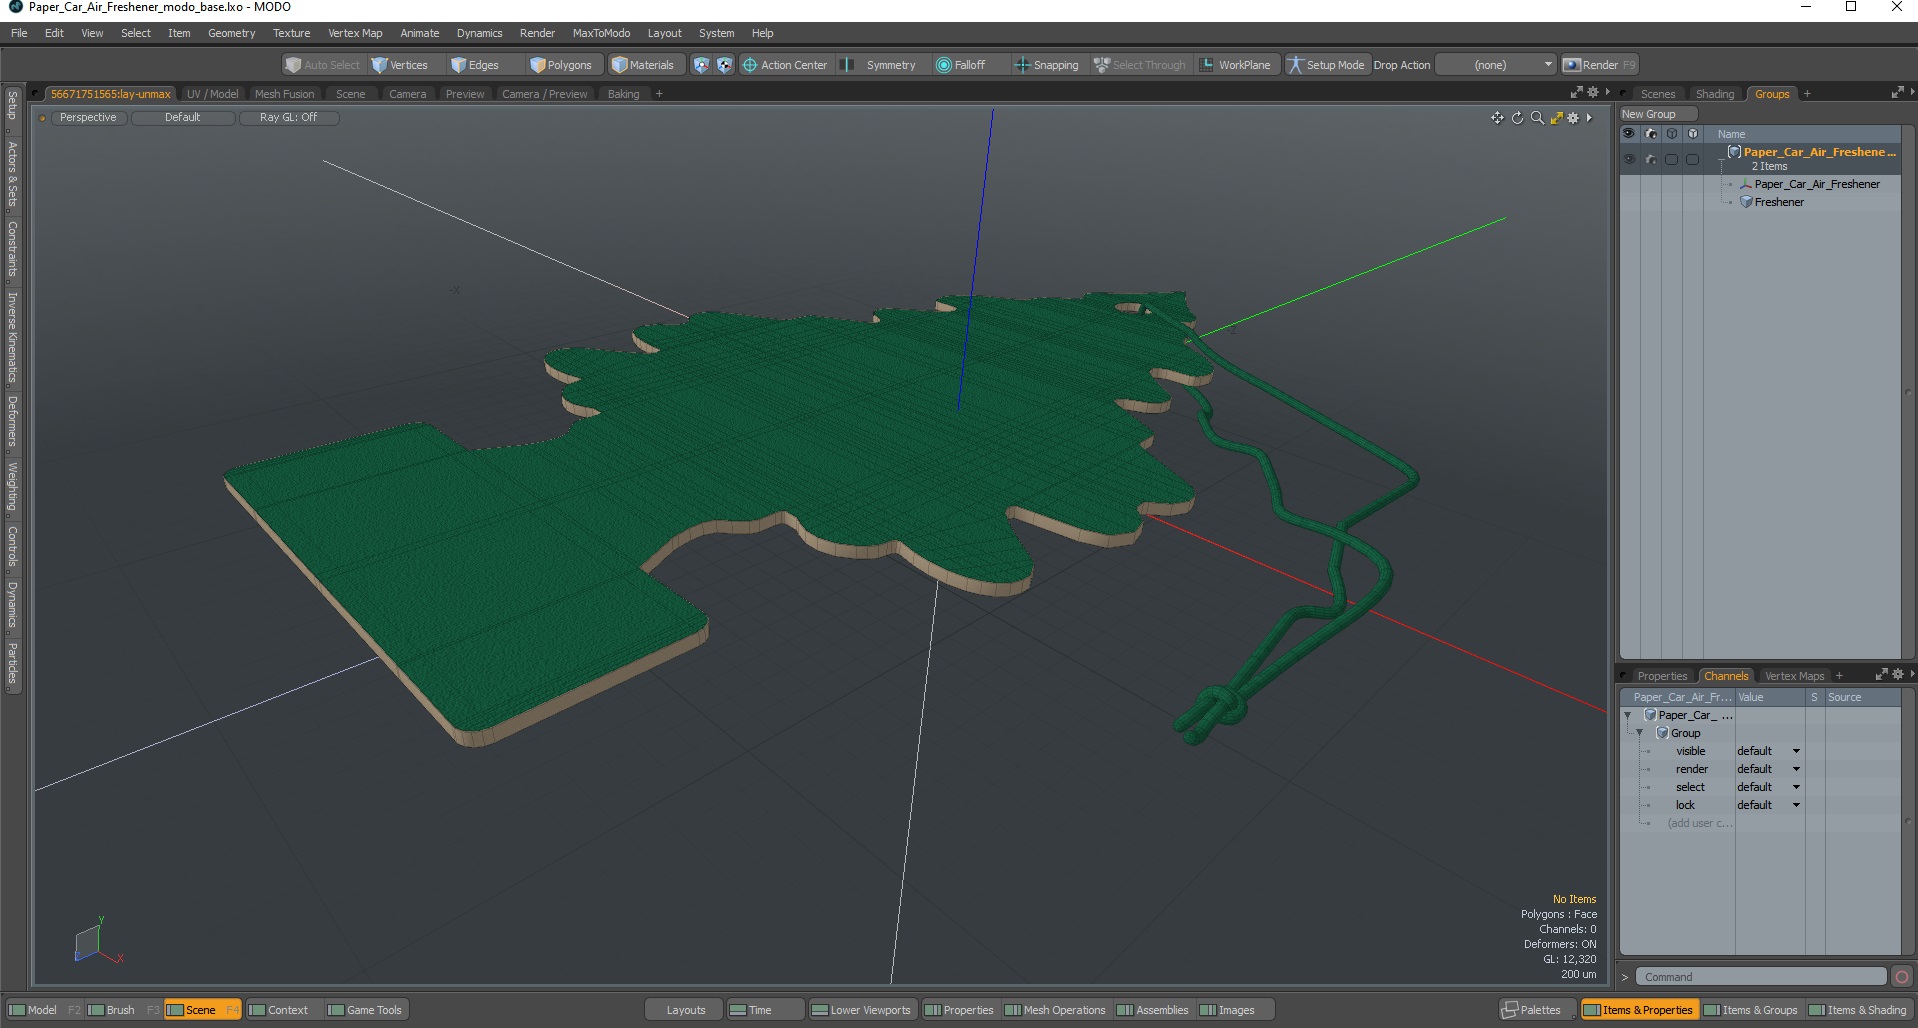Screen dimensions: 1918x1028
Task: Open the Actors & Sets sidebar tab
Action: tap(12, 174)
